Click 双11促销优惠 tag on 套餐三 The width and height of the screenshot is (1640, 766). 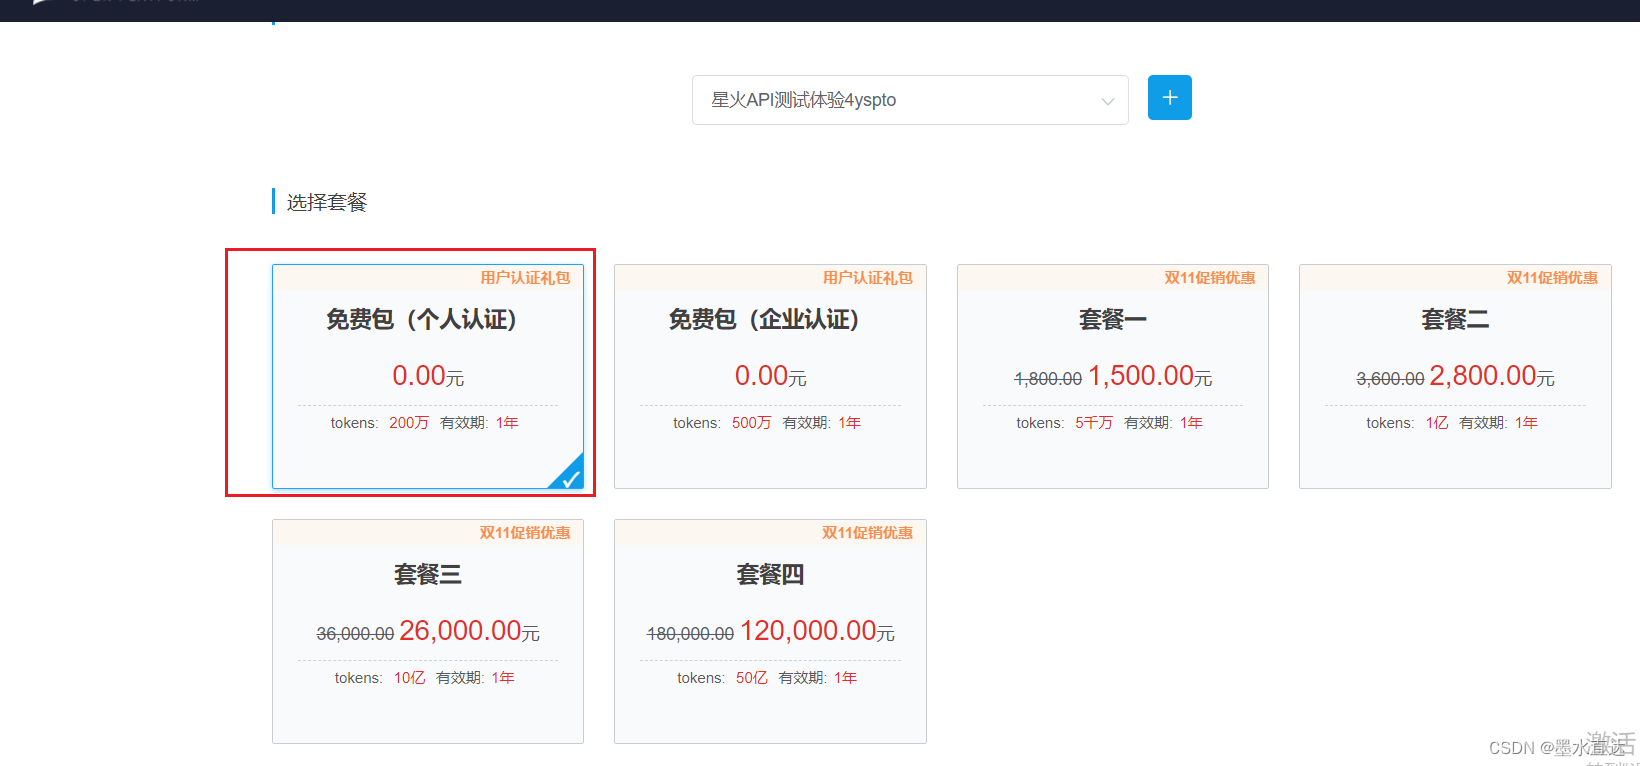tap(525, 533)
